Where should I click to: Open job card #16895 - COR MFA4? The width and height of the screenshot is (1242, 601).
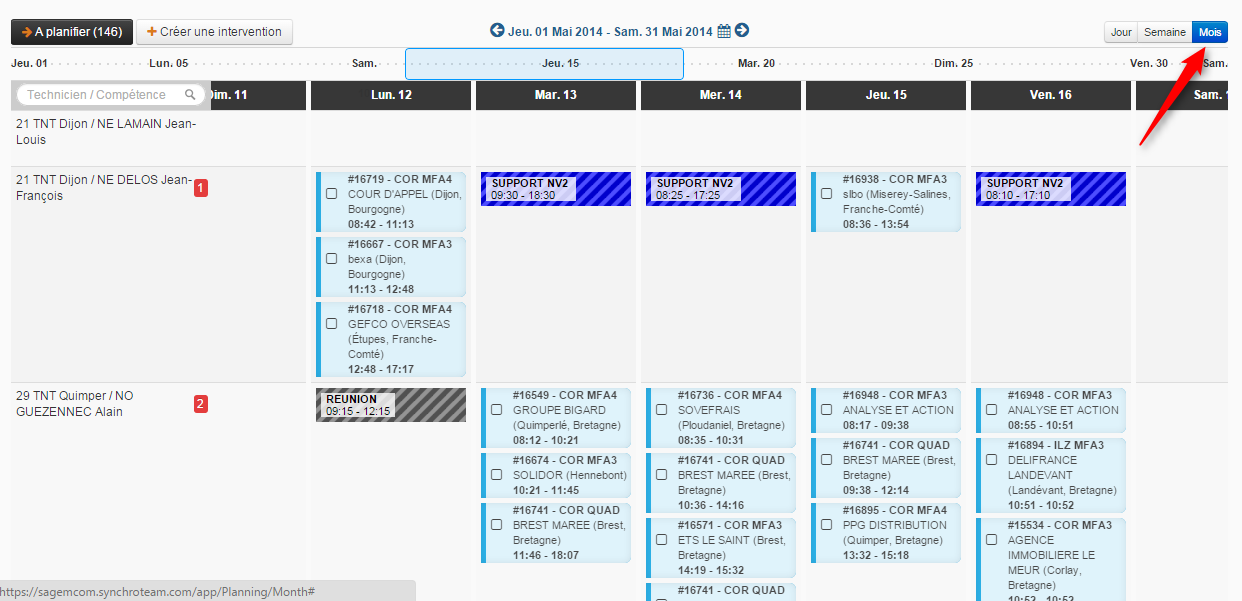pyautogui.click(x=886, y=533)
